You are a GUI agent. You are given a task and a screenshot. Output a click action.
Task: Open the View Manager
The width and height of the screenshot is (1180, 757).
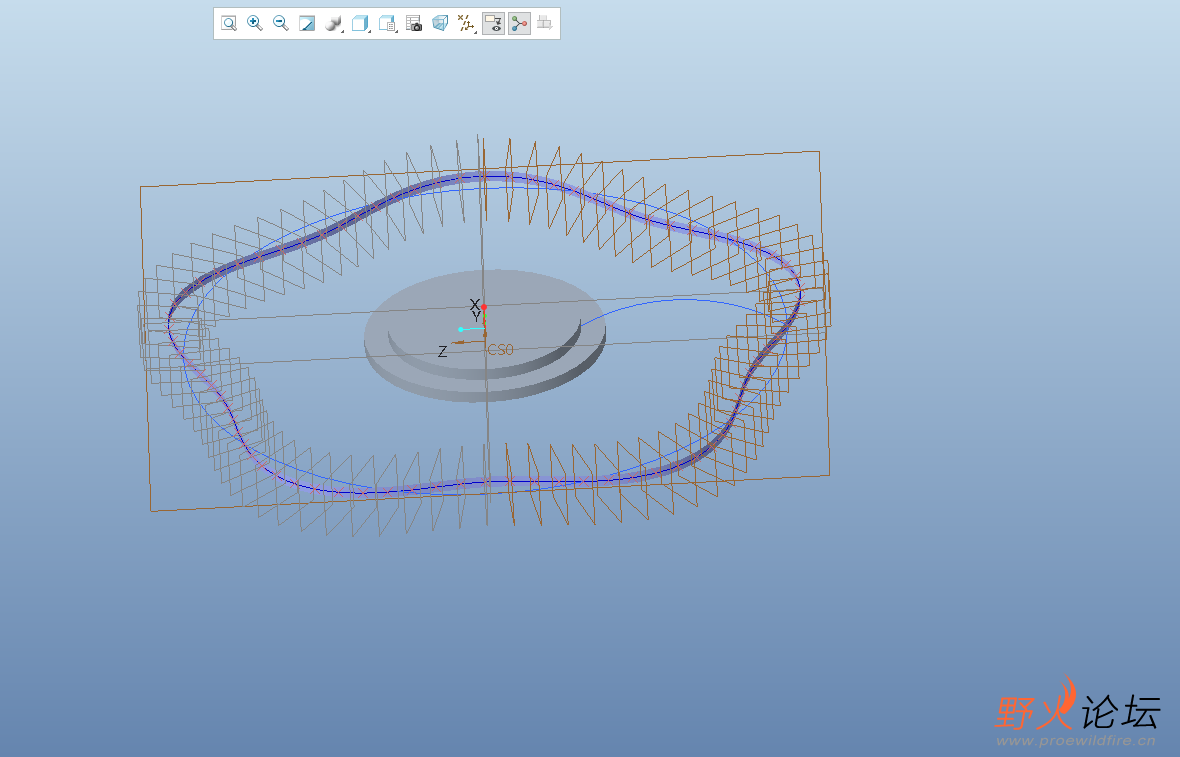[387, 23]
